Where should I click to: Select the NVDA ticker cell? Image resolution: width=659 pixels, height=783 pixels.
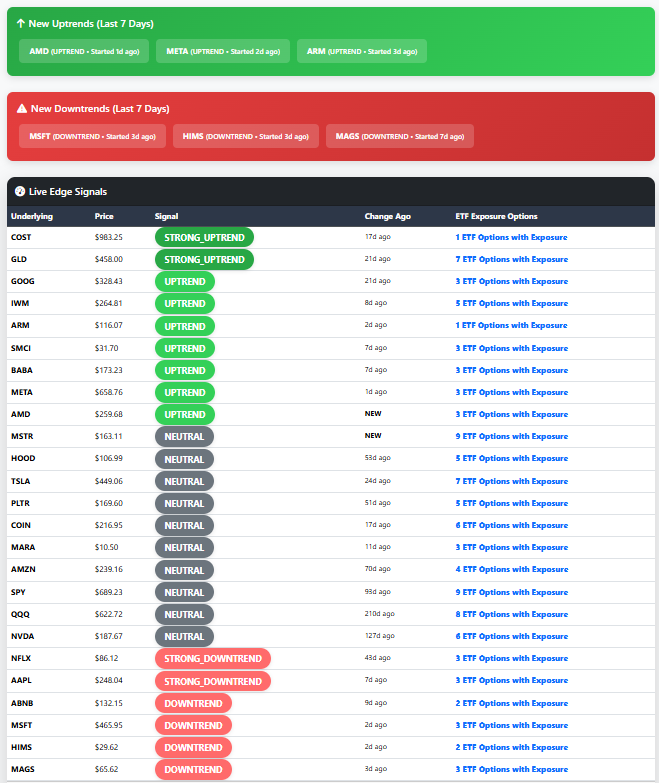point(22,636)
